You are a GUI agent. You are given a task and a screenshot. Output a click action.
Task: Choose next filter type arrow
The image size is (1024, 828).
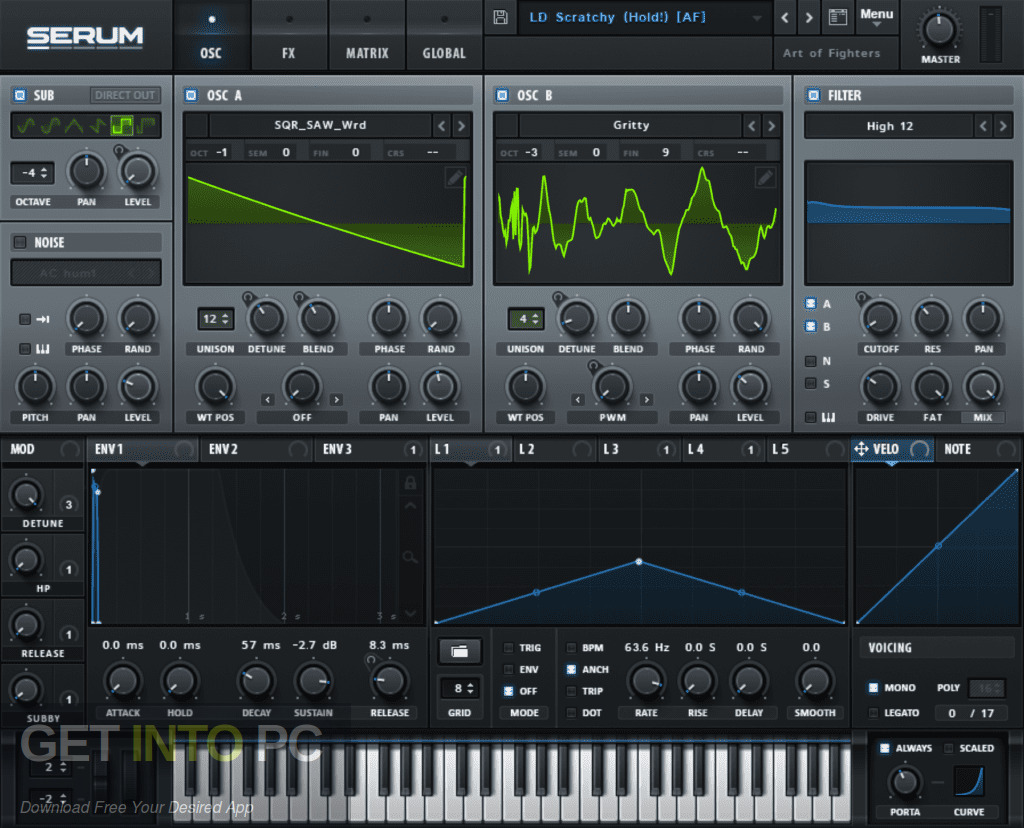pyautogui.click(x=1002, y=125)
